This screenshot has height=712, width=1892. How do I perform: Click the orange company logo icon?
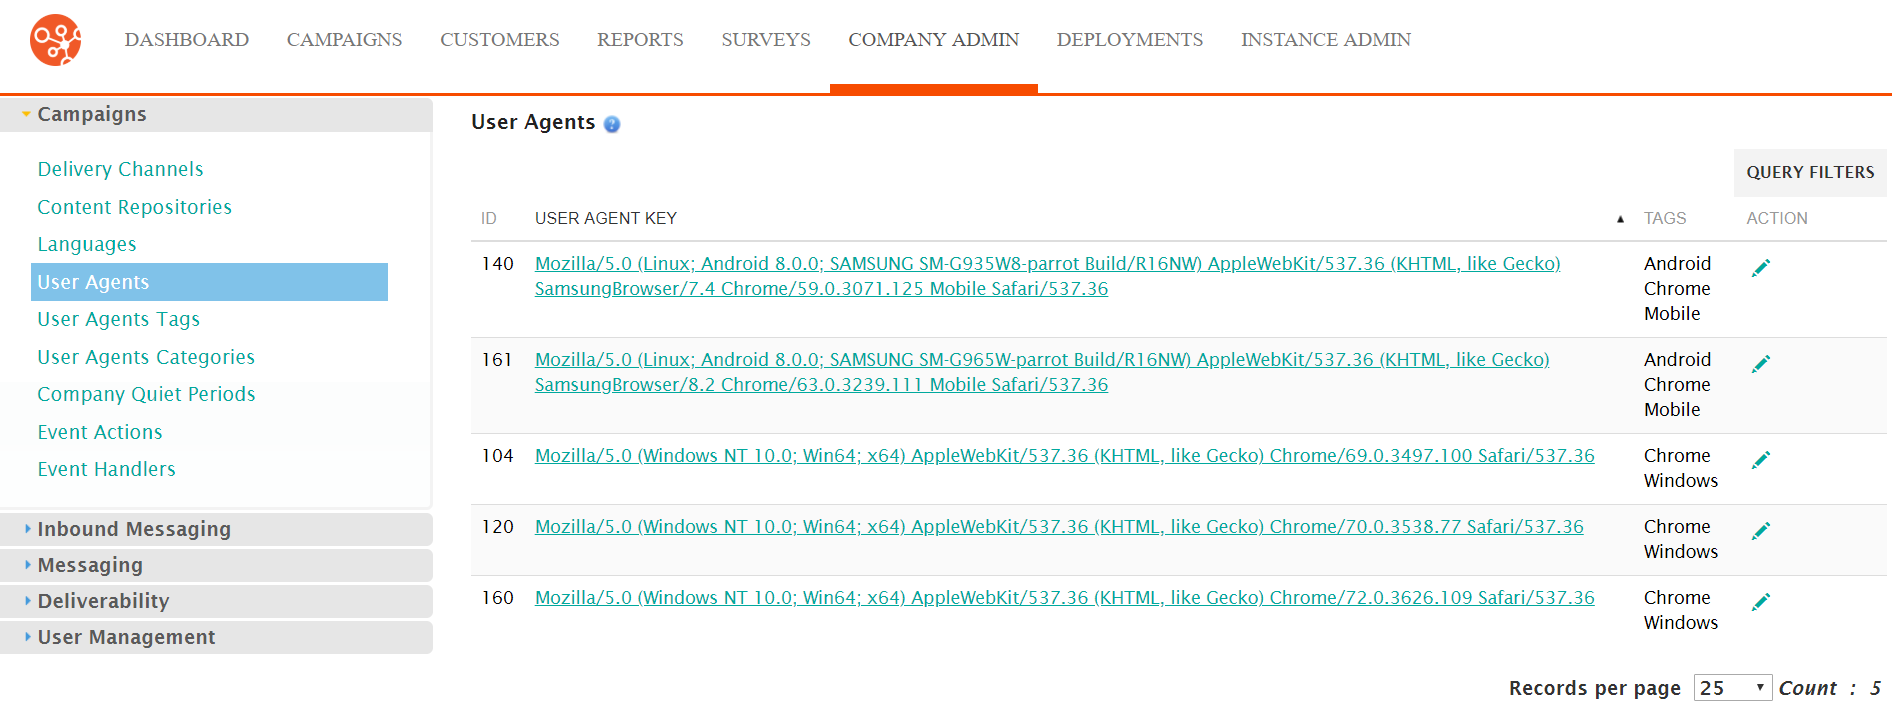[x=56, y=40]
